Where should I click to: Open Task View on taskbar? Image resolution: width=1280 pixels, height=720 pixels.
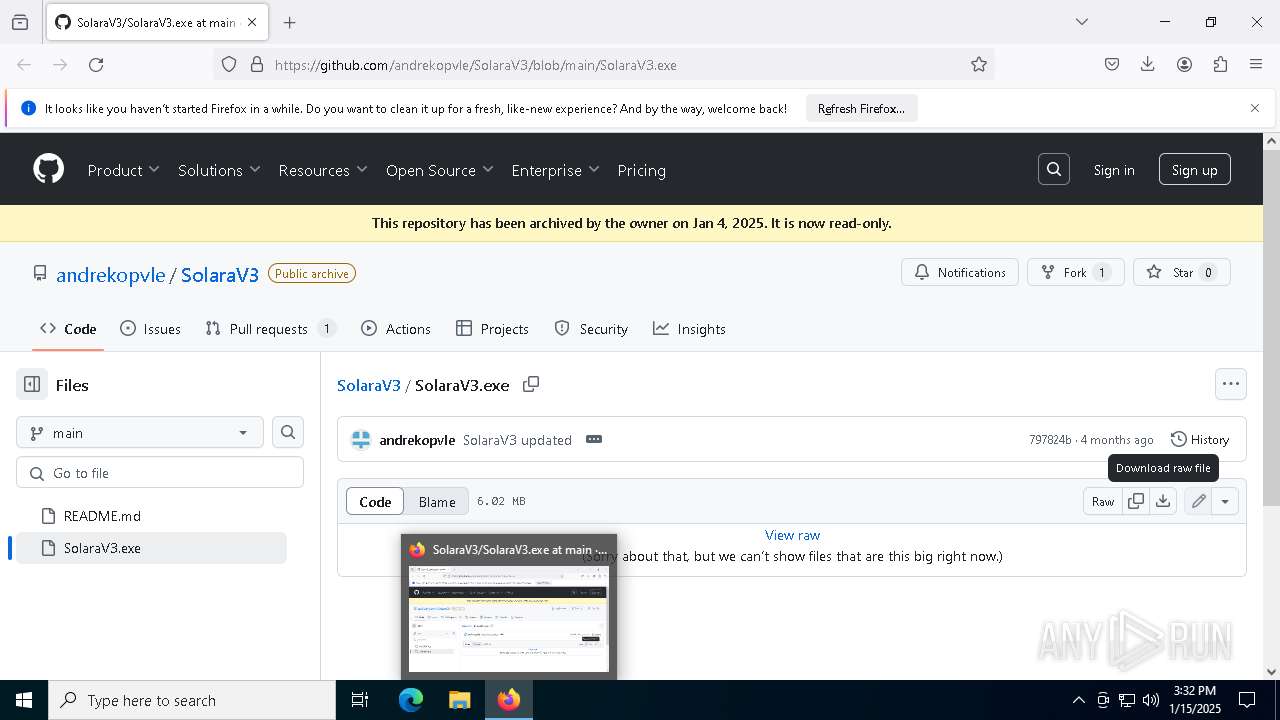(360, 700)
